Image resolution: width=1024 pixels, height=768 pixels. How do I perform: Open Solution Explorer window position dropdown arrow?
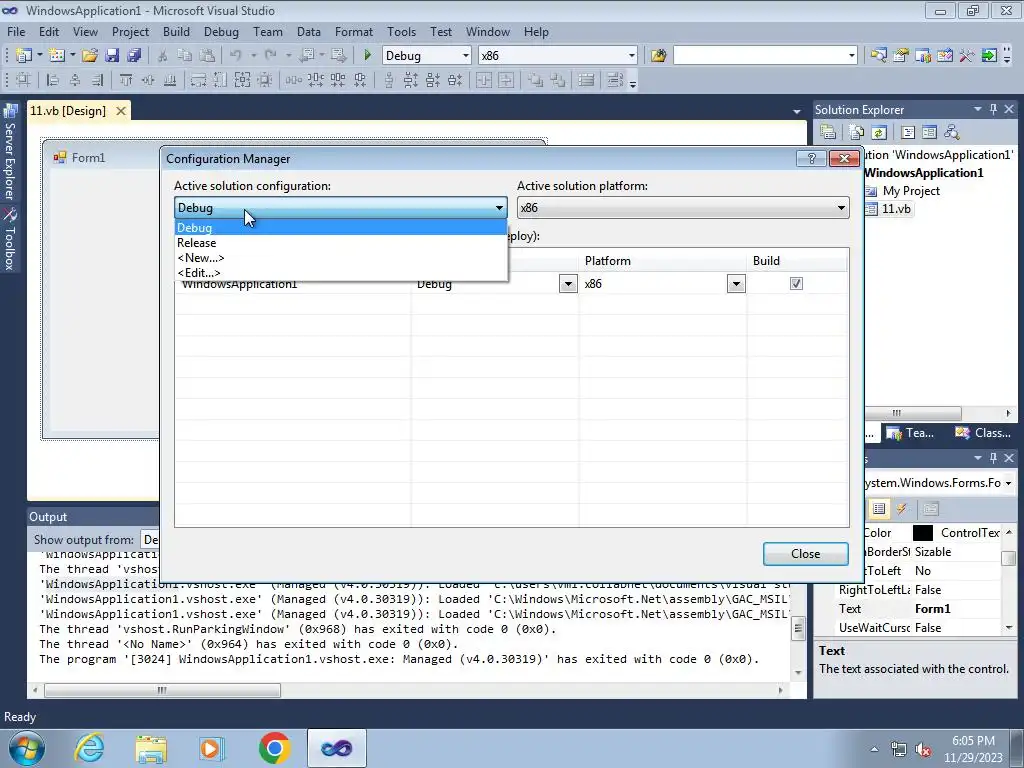[978, 110]
